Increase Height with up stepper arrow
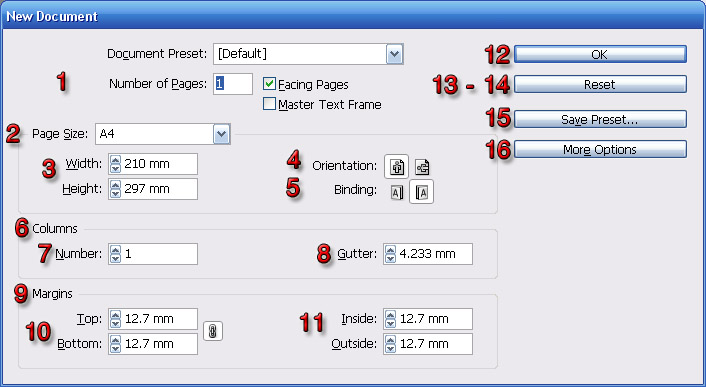The width and height of the screenshot is (706, 387). pyautogui.click(x=115, y=184)
